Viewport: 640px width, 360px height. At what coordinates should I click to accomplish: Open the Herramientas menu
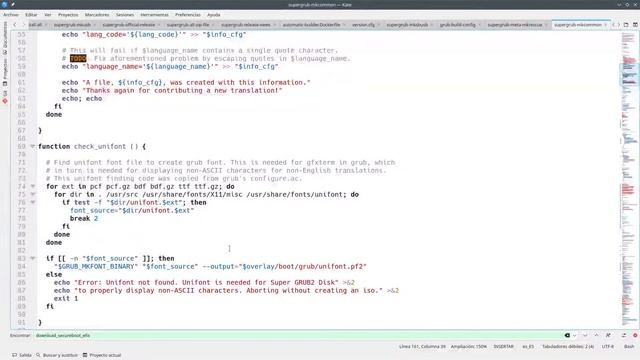[154, 15]
